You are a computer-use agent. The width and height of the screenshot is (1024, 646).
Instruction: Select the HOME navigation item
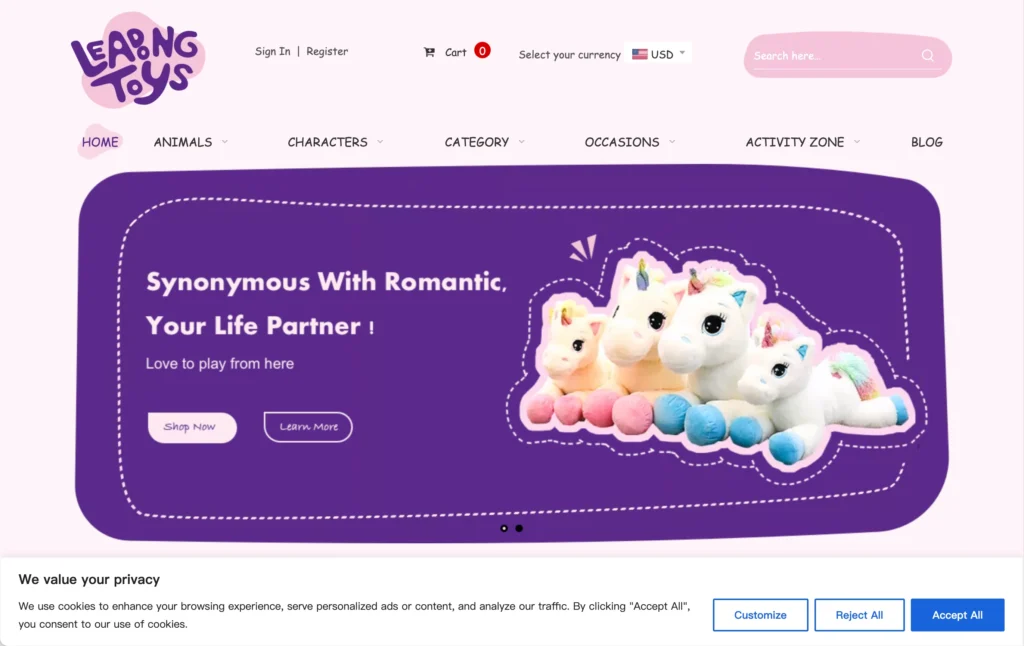(x=100, y=142)
